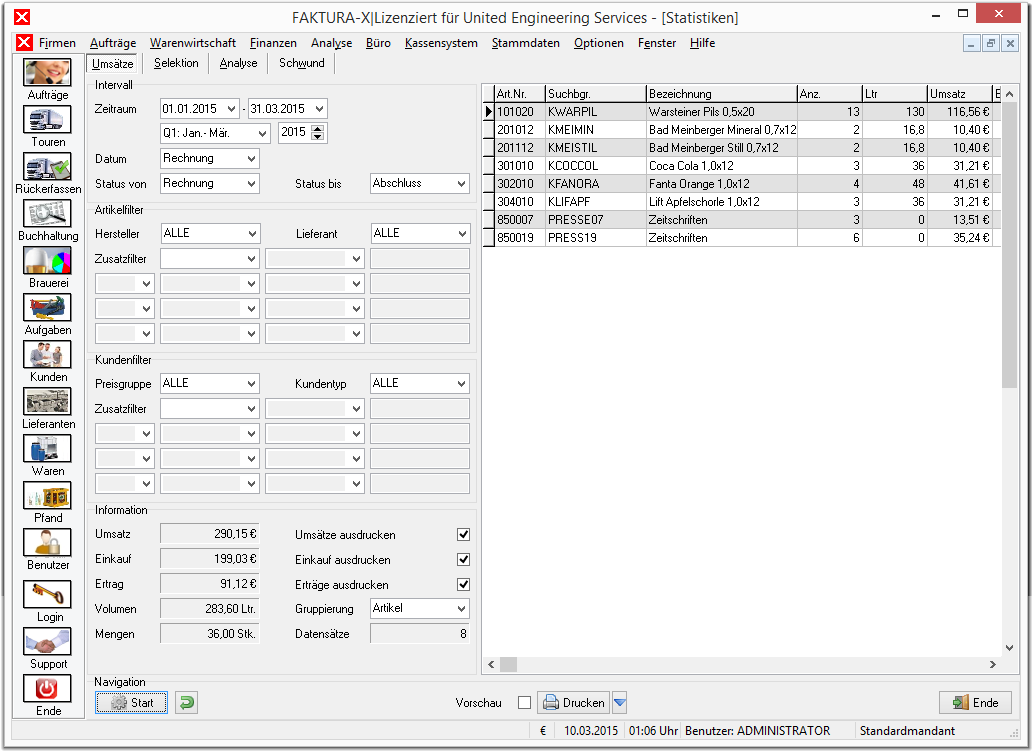Image resolution: width=1032 pixels, height=751 pixels.
Task: Open the Warenwirtschaft menu
Action: tap(193, 43)
